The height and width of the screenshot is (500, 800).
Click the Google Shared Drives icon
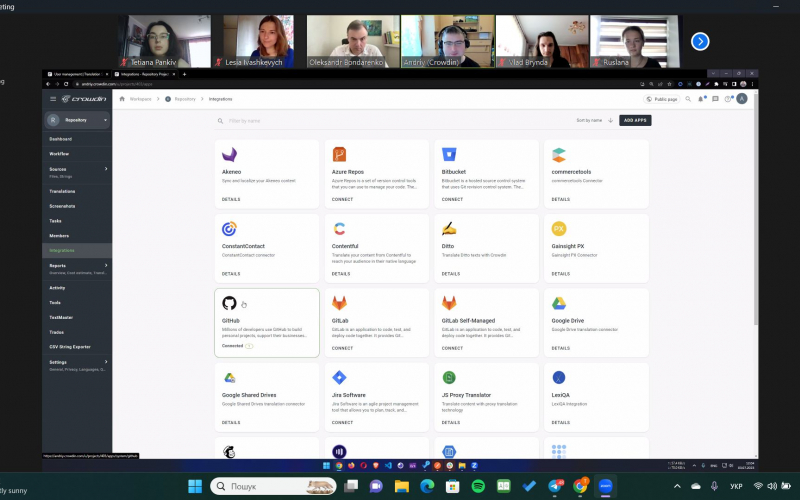pyautogui.click(x=230, y=378)
